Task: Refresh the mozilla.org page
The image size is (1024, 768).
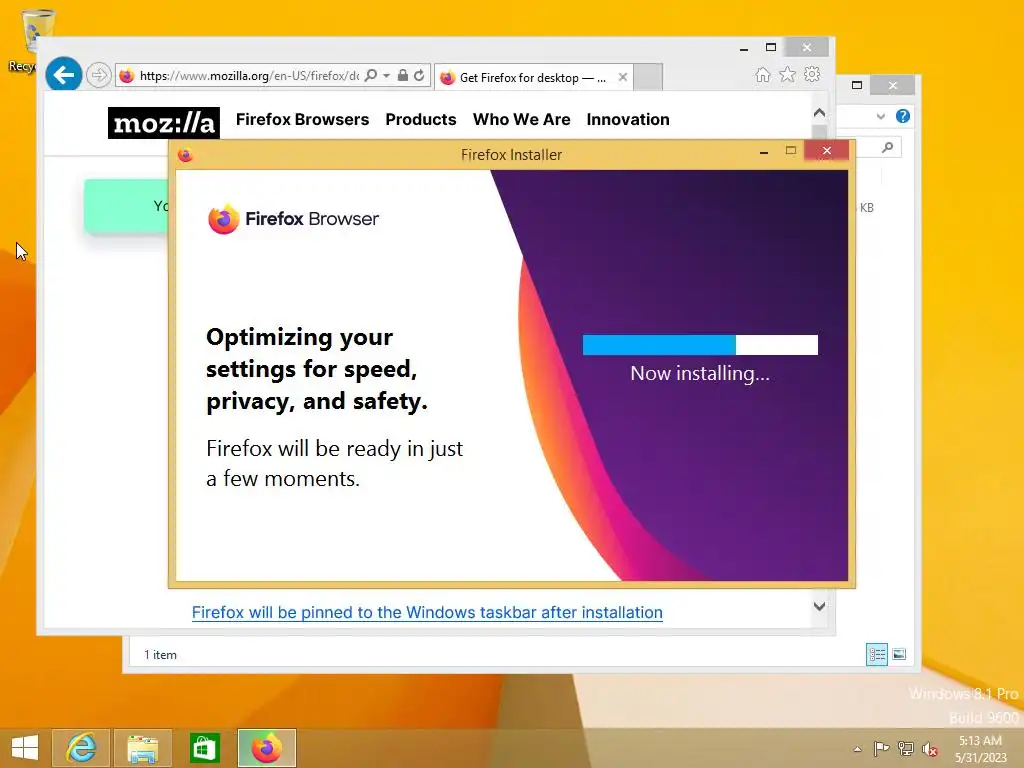Action: pos(419,76)
